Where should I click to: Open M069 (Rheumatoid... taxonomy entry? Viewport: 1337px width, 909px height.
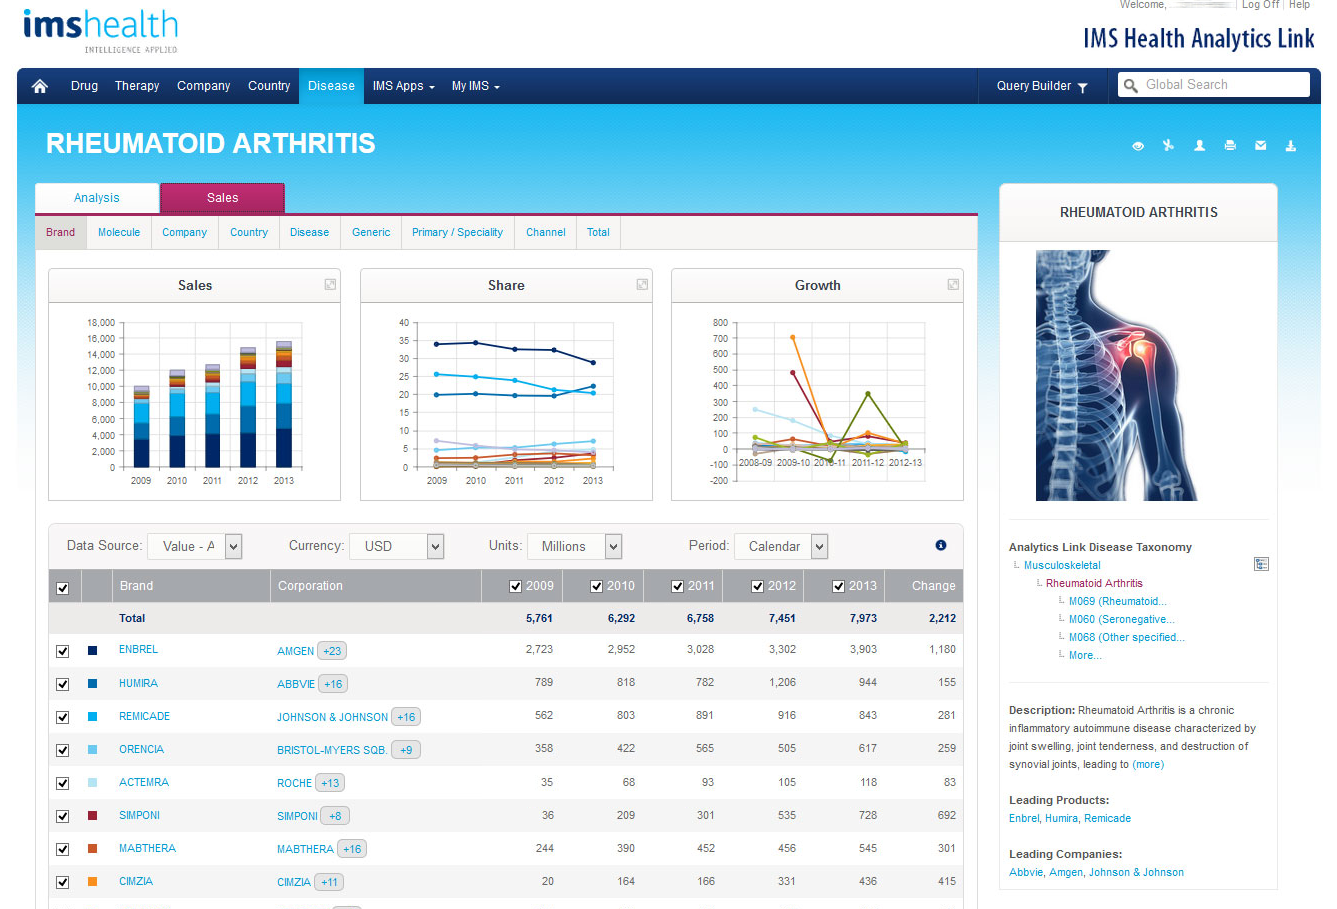tap(1117, 601)
